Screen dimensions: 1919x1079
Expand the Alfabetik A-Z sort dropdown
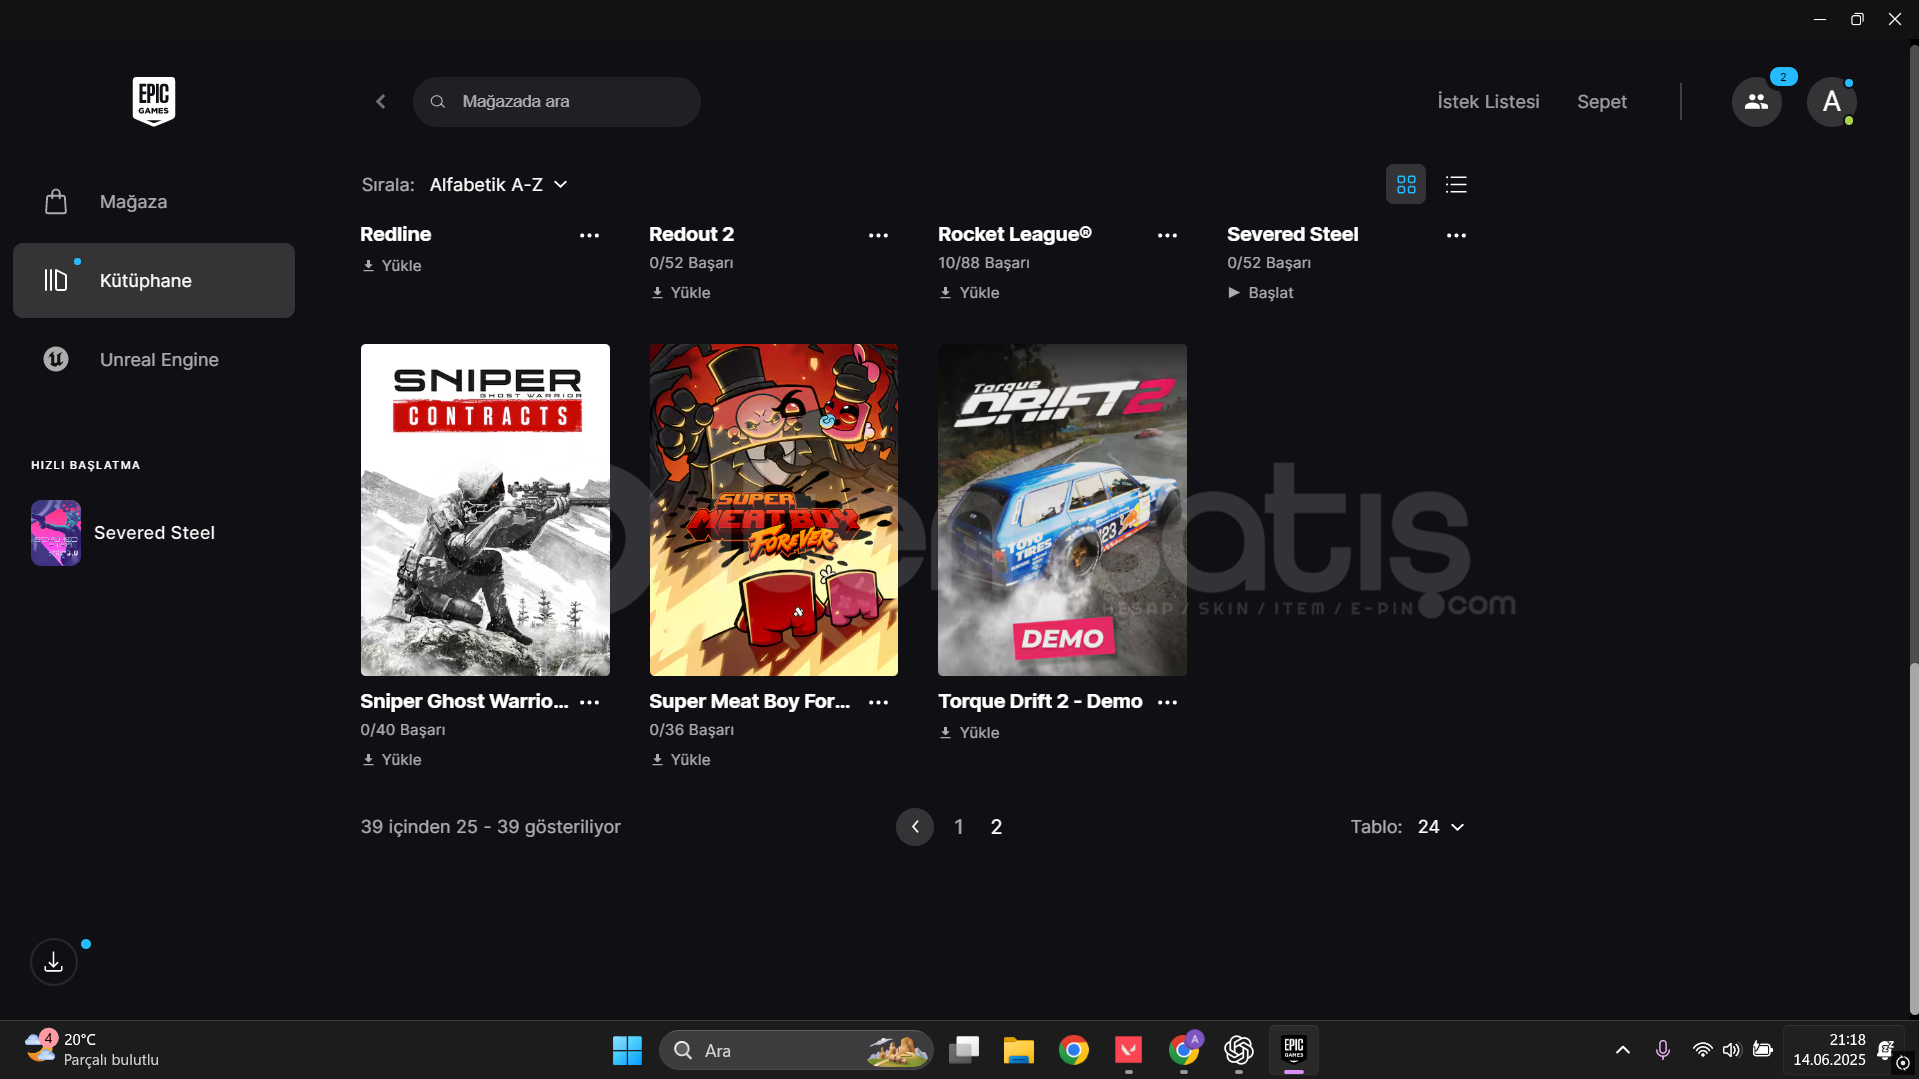[499, 185]
